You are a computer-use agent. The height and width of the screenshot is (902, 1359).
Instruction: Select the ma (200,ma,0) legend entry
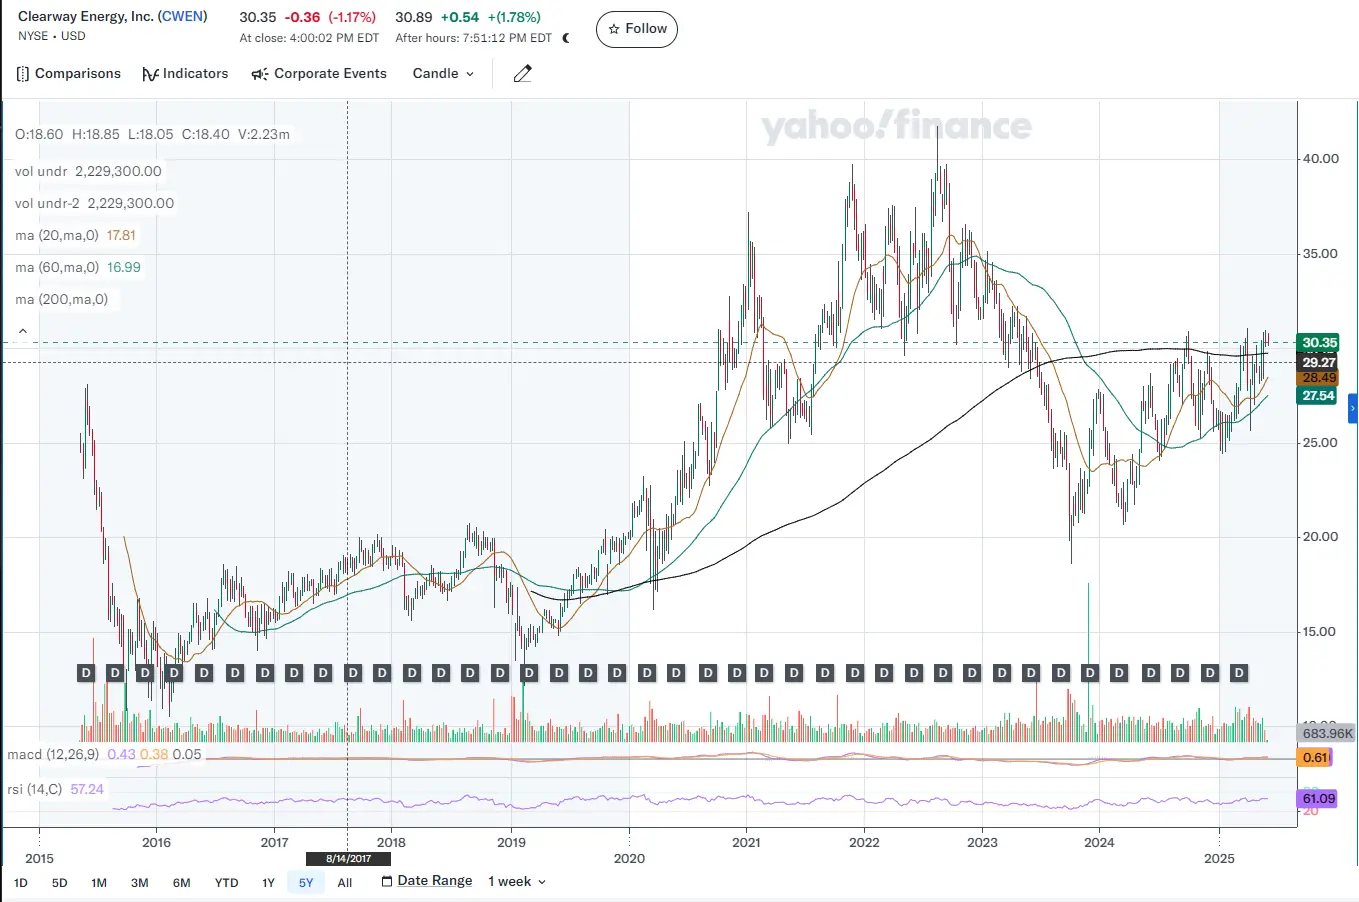click(62, 299)
